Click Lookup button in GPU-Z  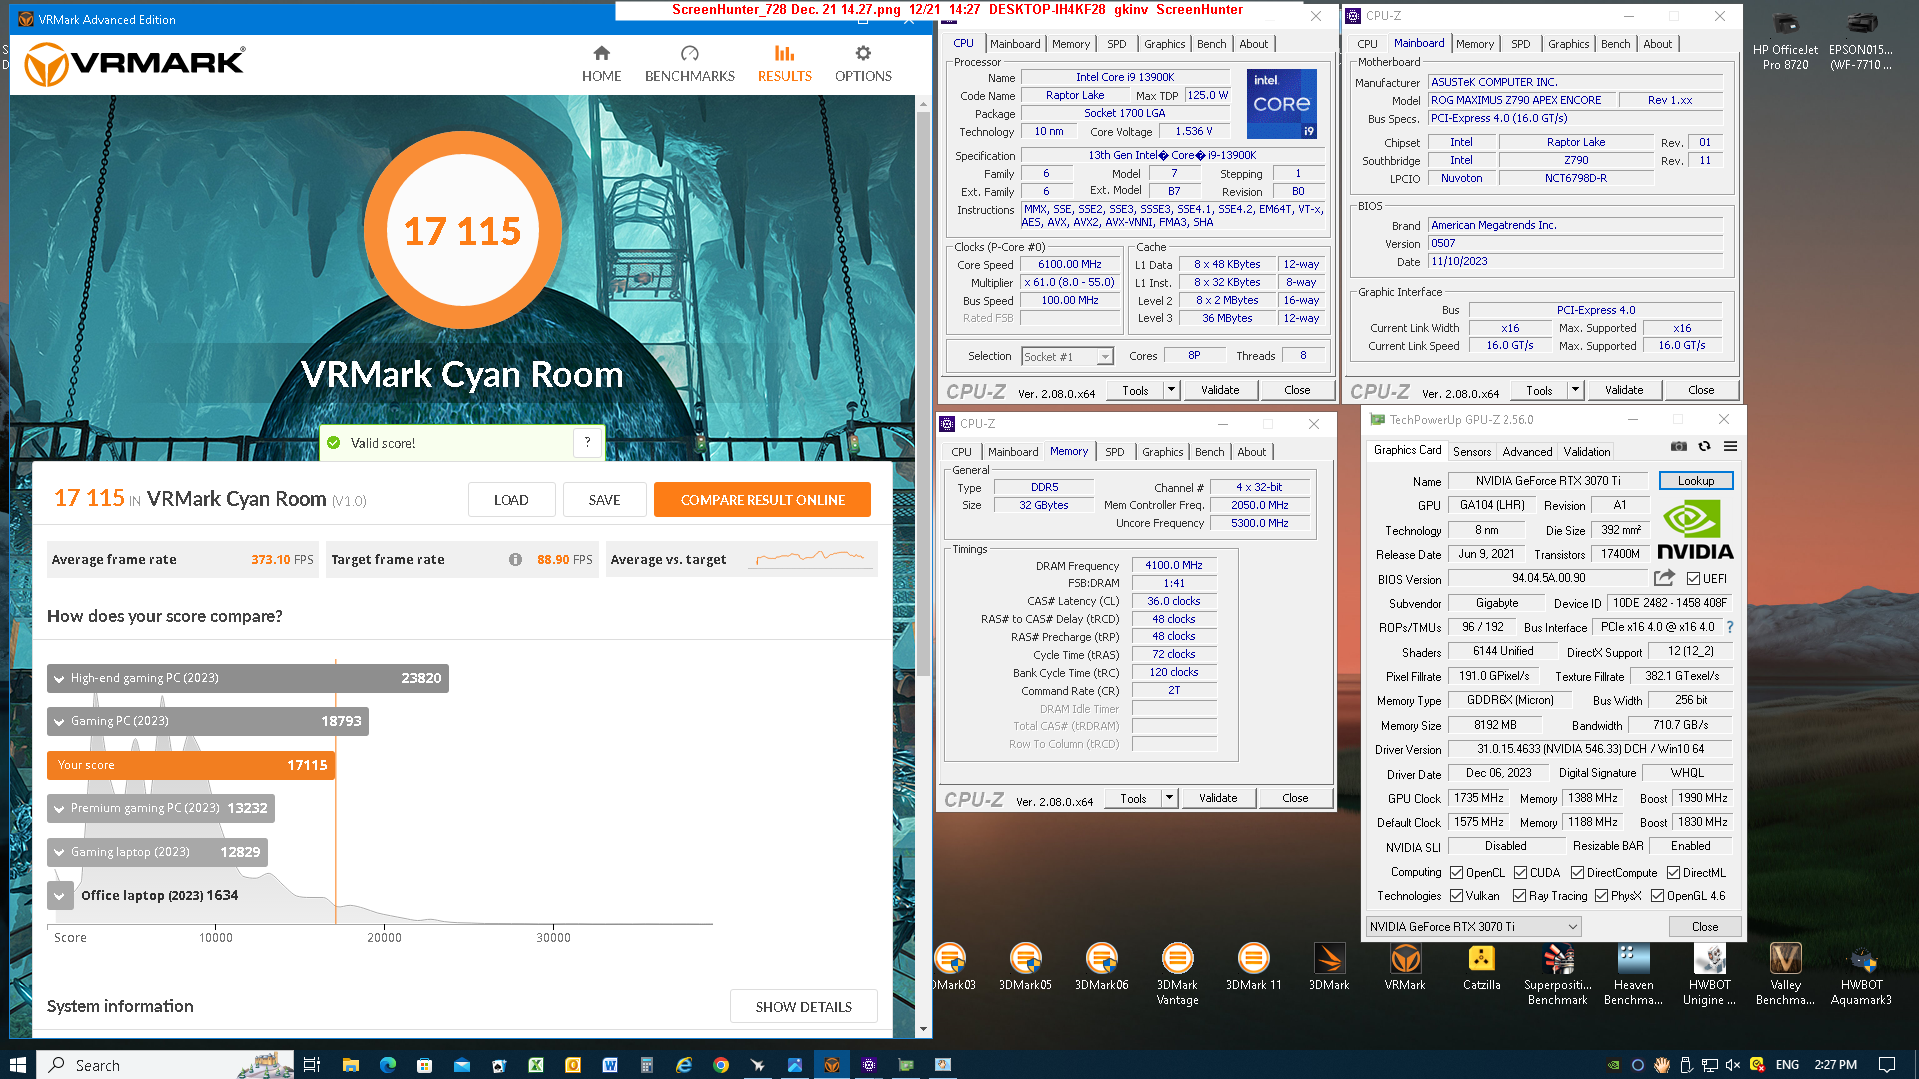tap(1695, 481)
